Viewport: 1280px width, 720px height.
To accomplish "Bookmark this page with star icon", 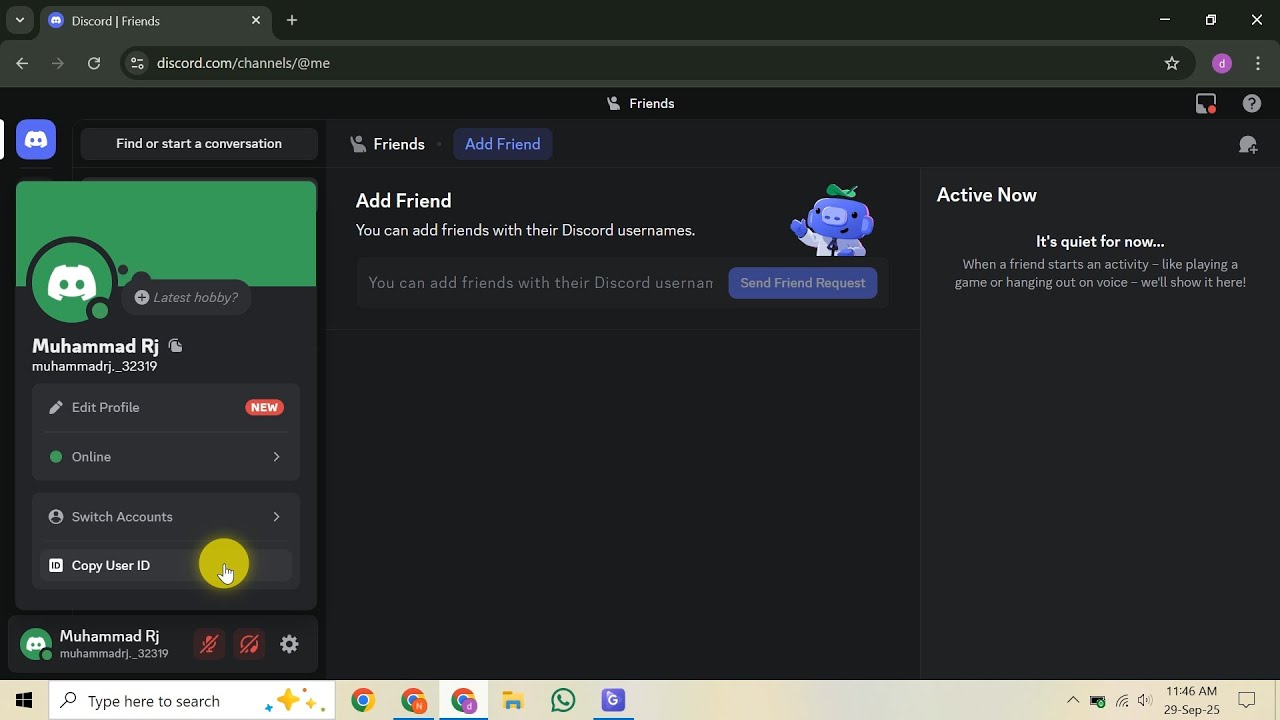I will tap(1172, 63).
